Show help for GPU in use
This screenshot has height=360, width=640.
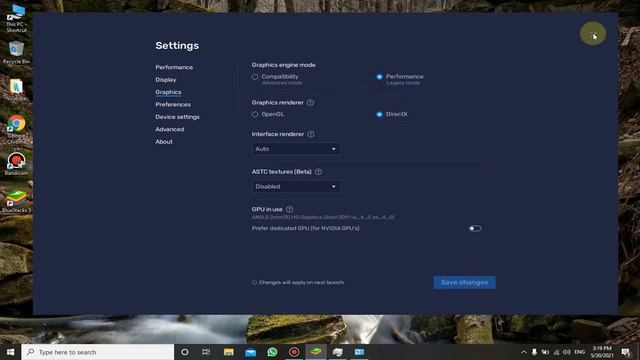coord(289,209)
